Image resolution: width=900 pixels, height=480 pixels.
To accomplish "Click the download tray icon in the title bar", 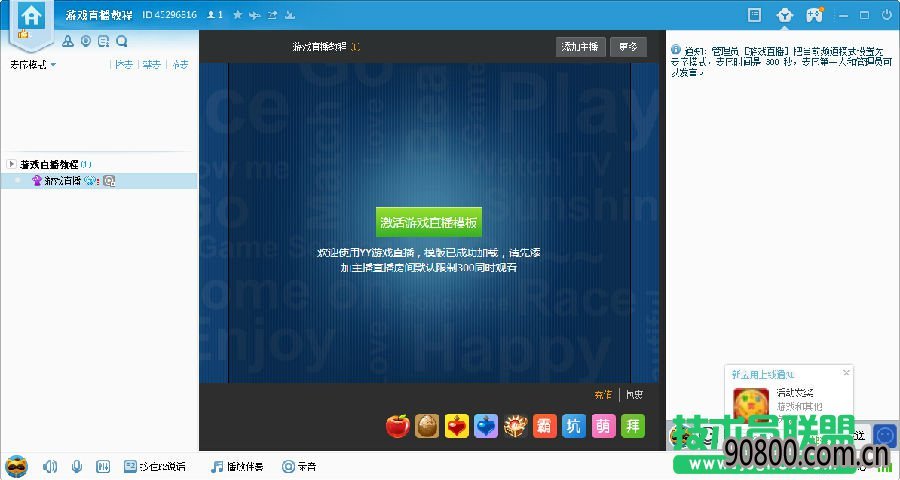I will tap(290, 15).
